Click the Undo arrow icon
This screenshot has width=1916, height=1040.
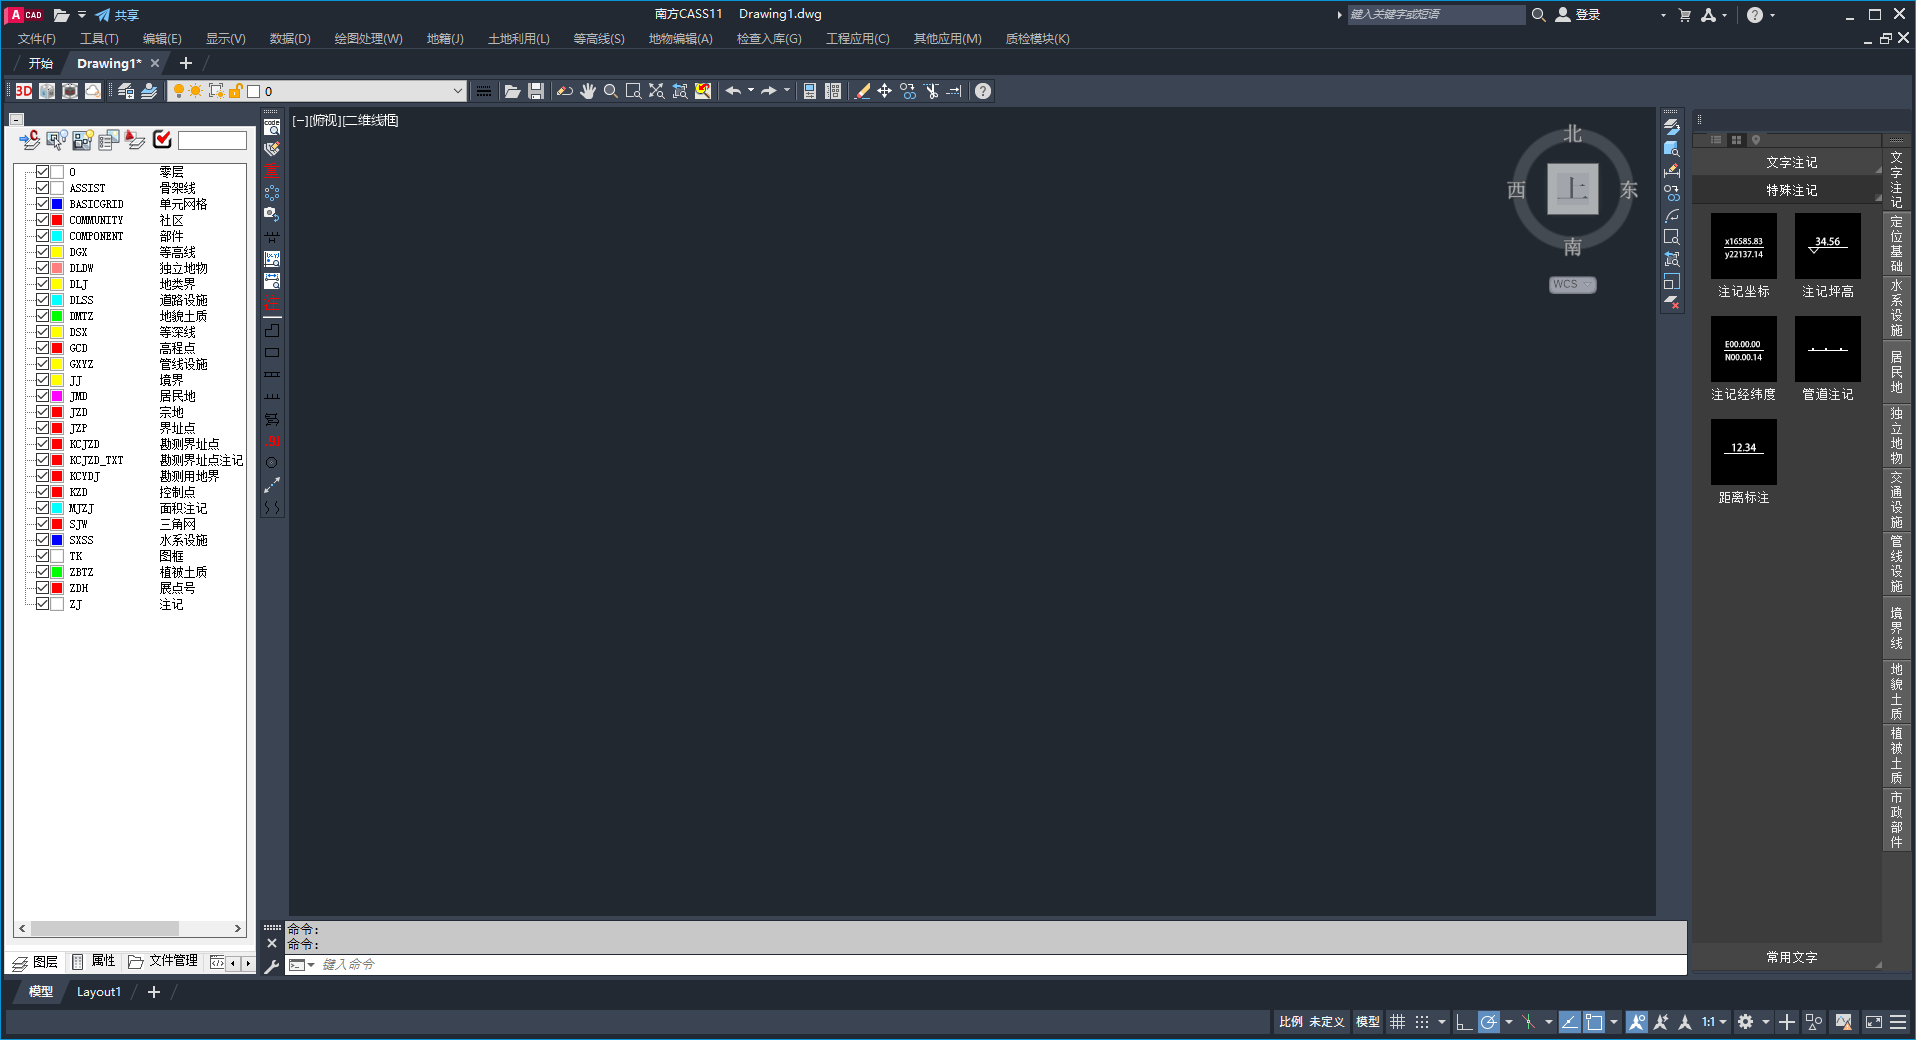[733, 91]
